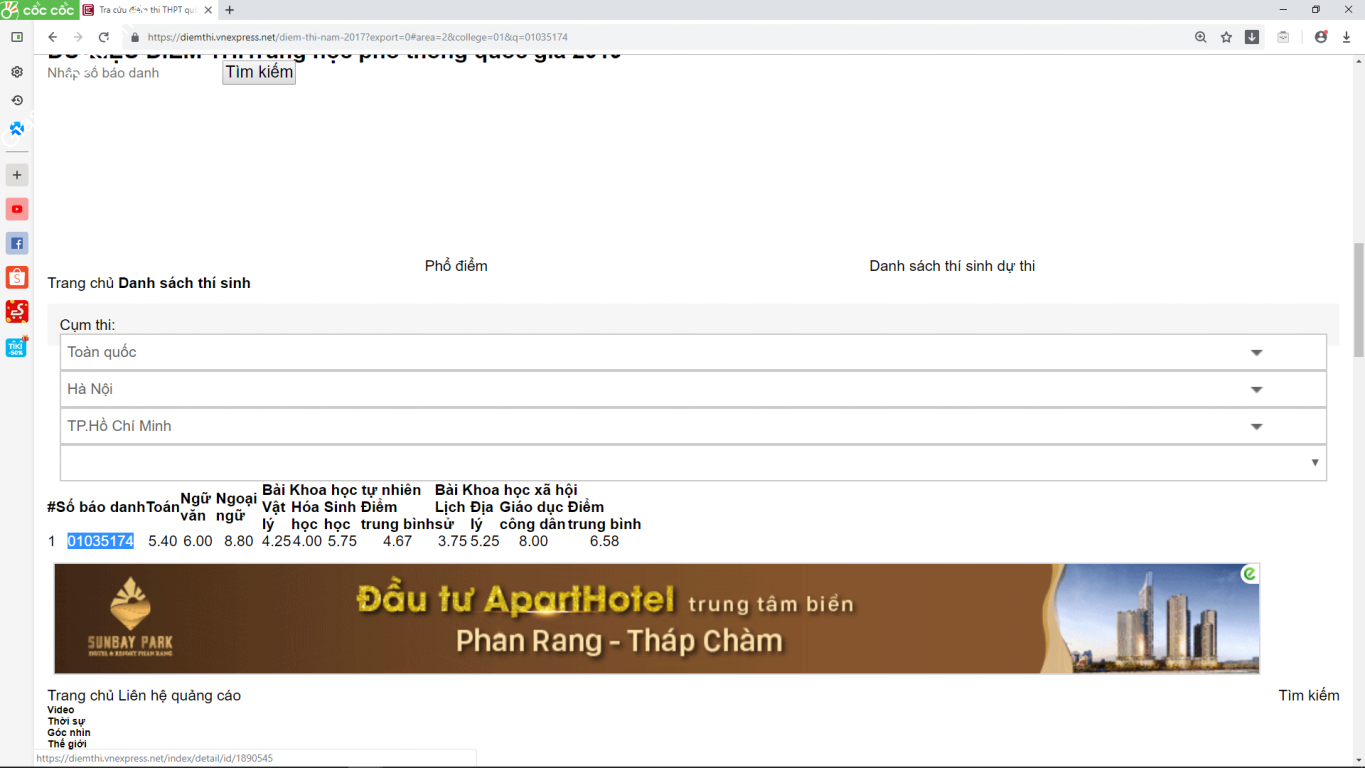The image size is (1365, 768).
Task: Go forward to next page
Action: [78, 37]
